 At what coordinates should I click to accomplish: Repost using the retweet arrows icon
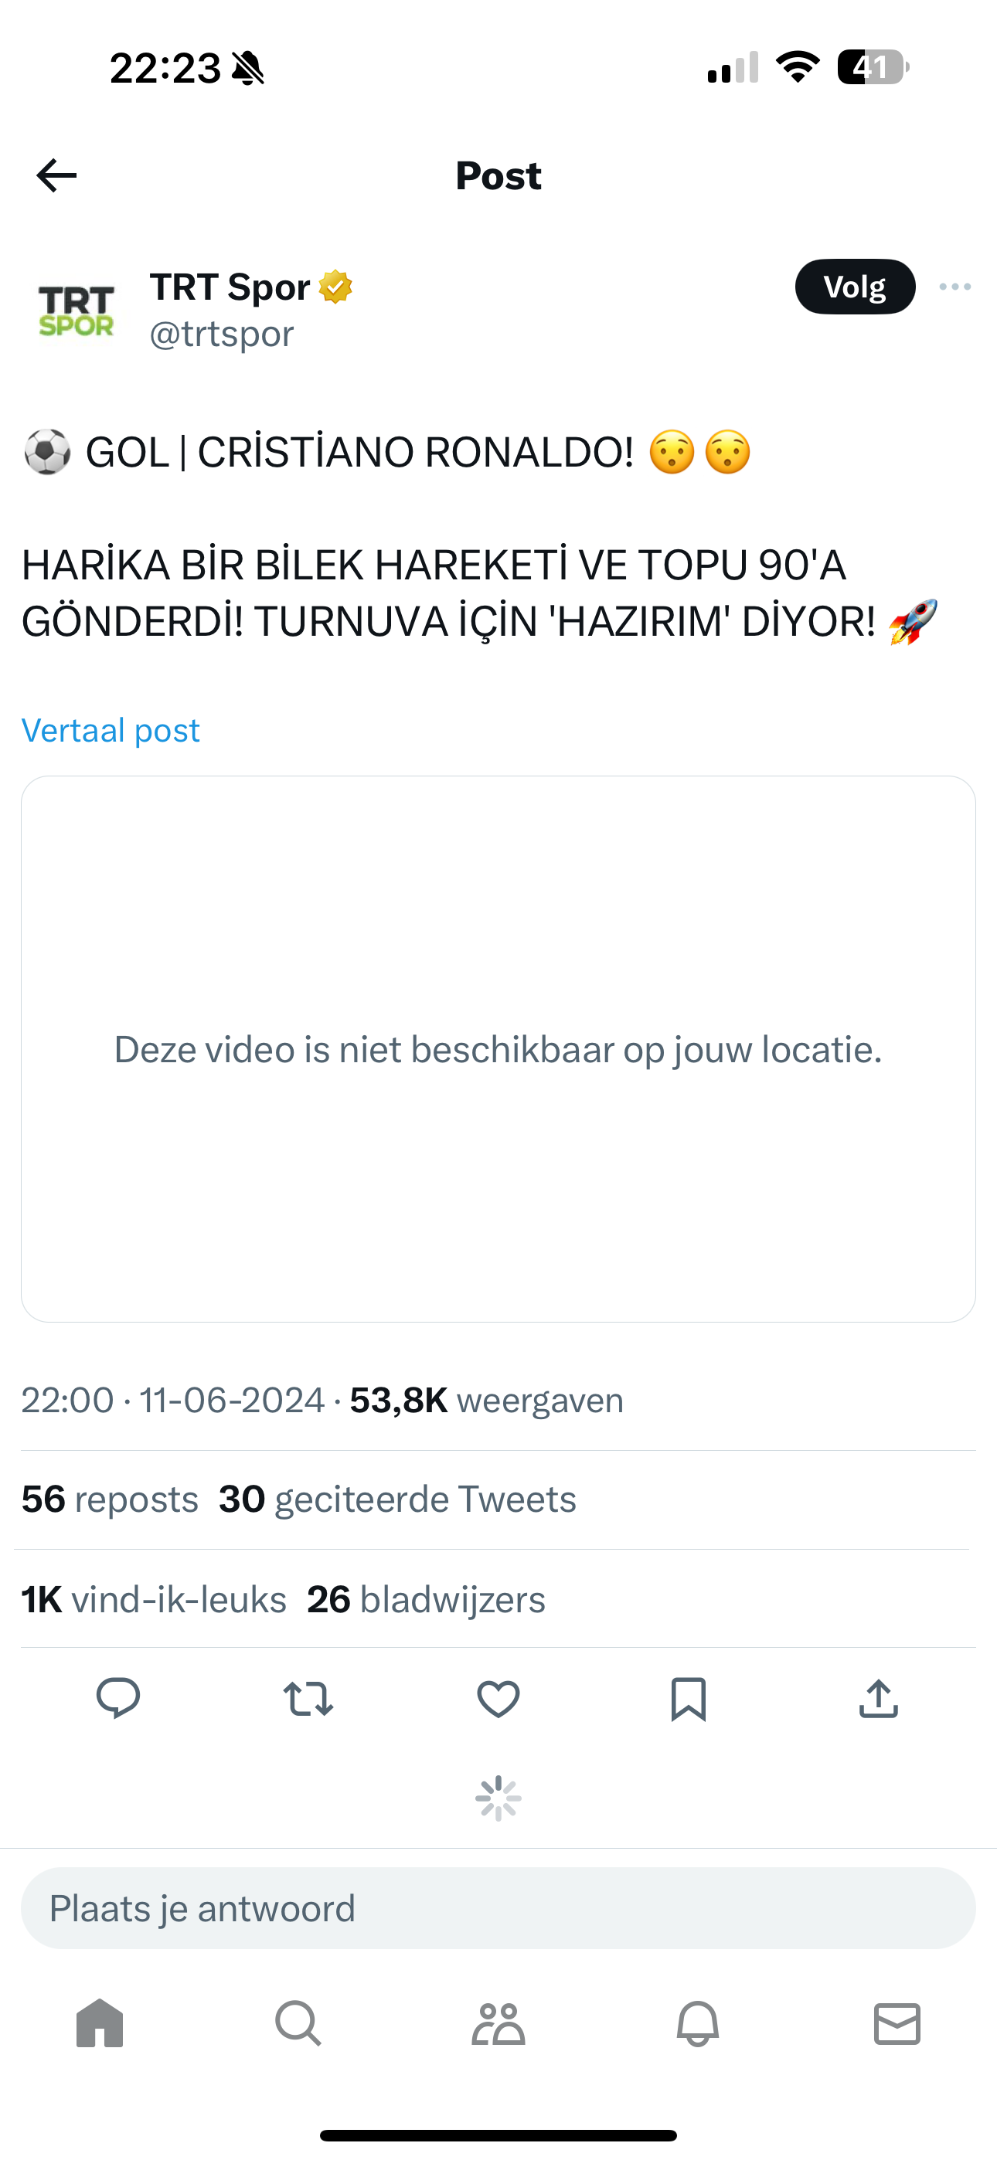[308, 1698]
